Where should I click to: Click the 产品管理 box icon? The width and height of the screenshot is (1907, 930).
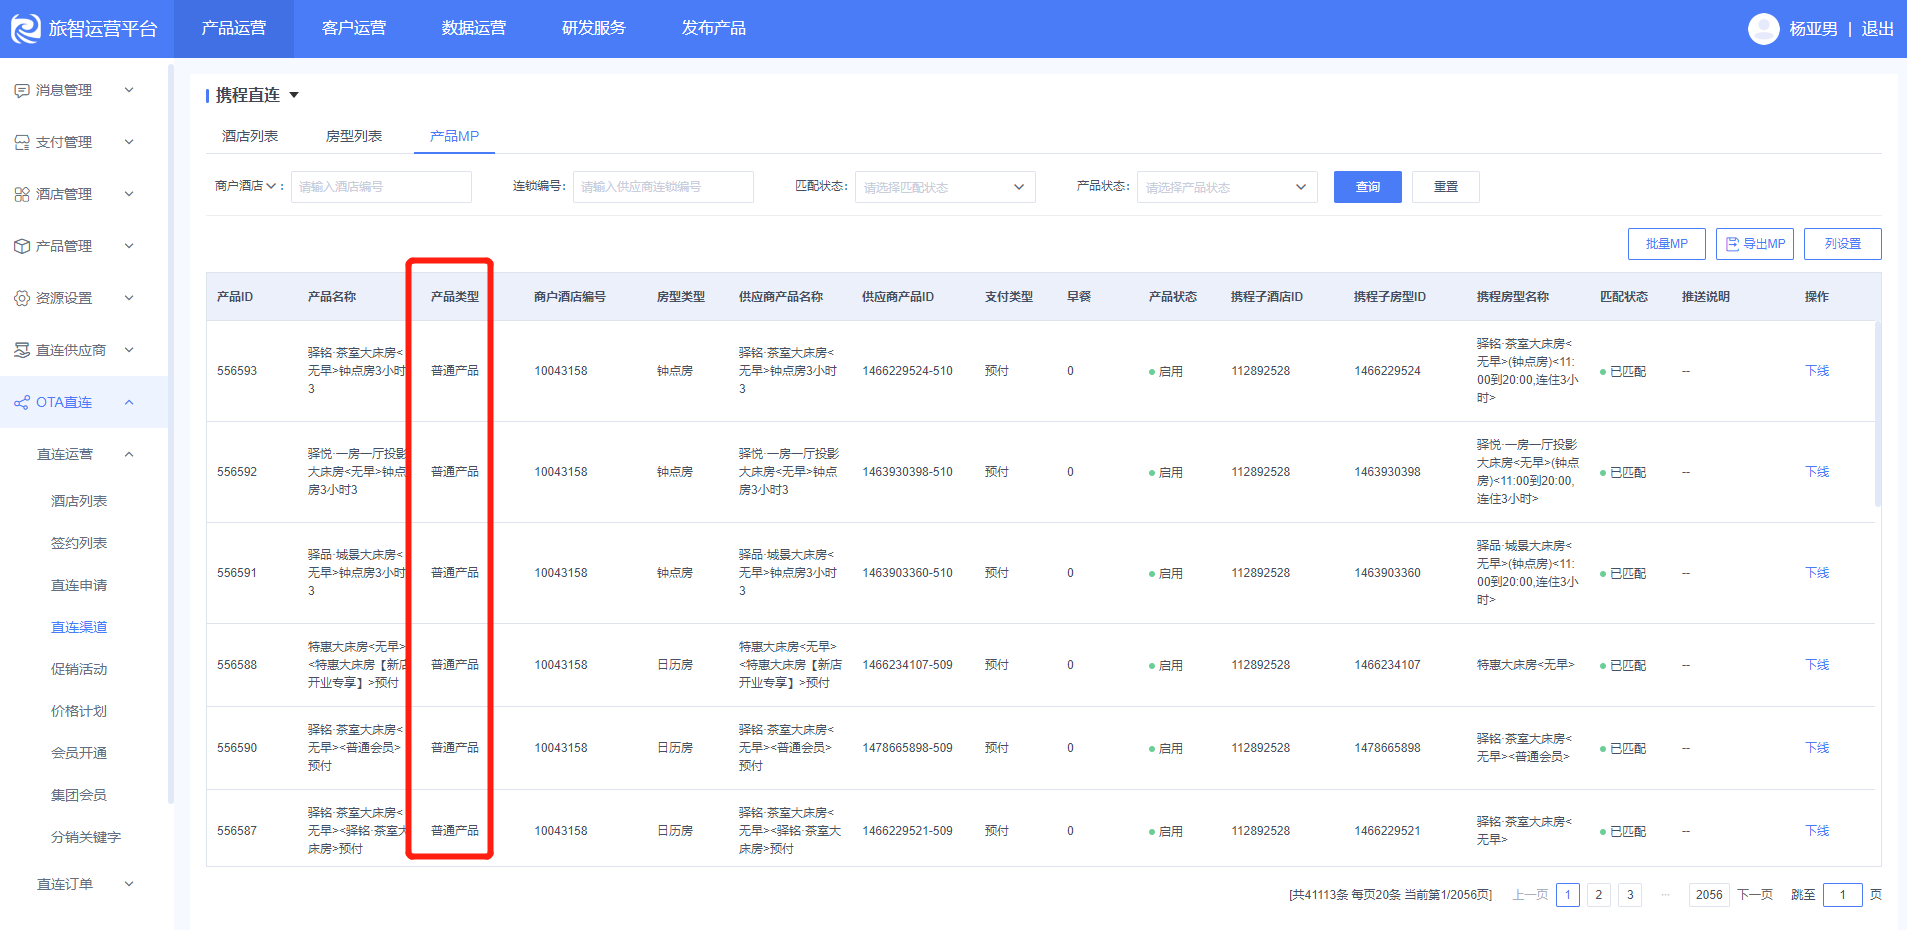[22, 246]
